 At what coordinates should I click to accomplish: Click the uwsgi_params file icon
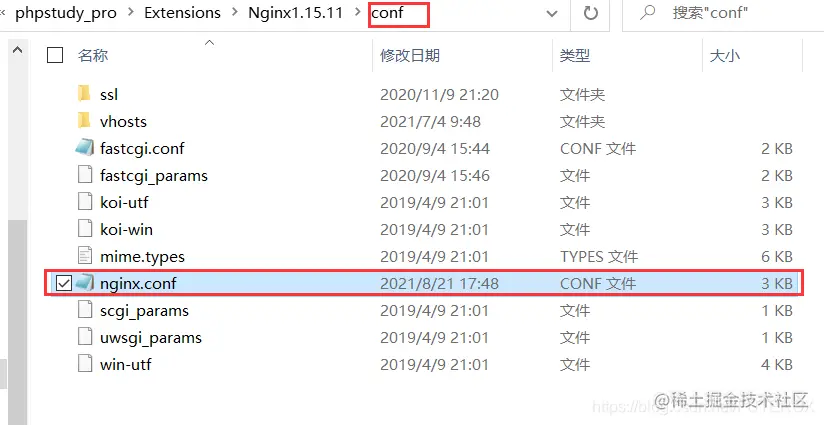85,337
